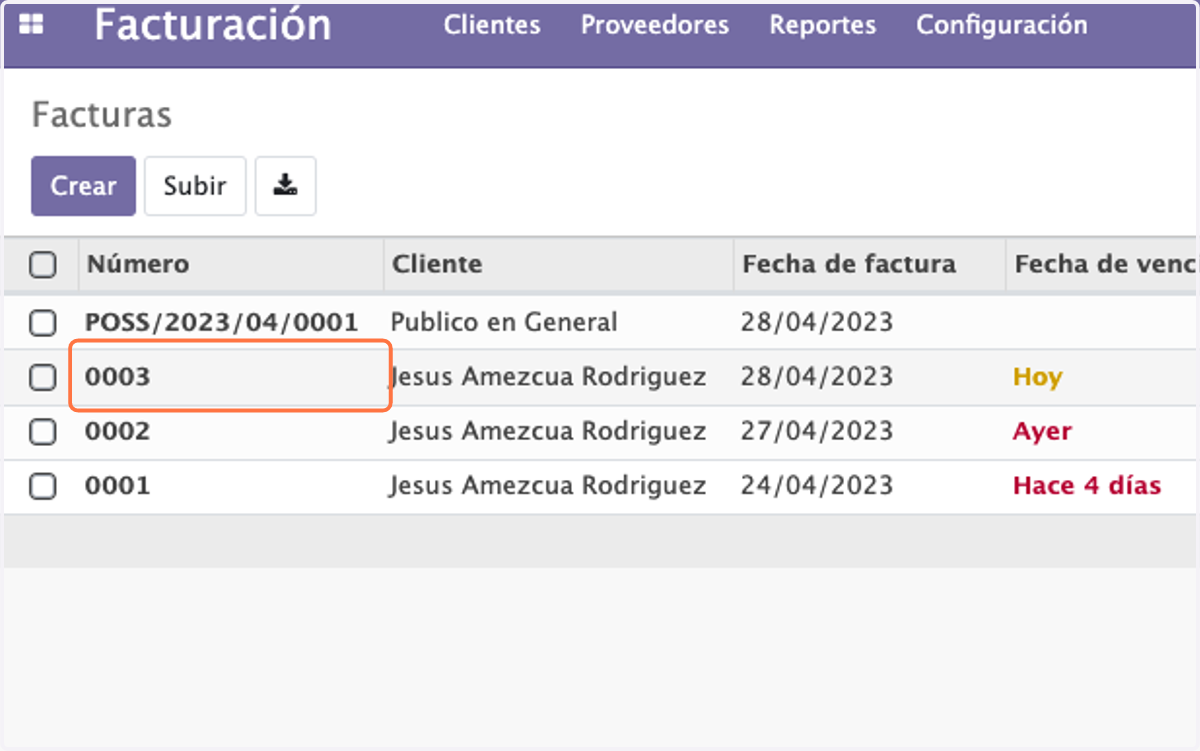This screenshot has height=751, width=1200.
Task: Check the box for invoice 0001
Action: tap(42, 486)
